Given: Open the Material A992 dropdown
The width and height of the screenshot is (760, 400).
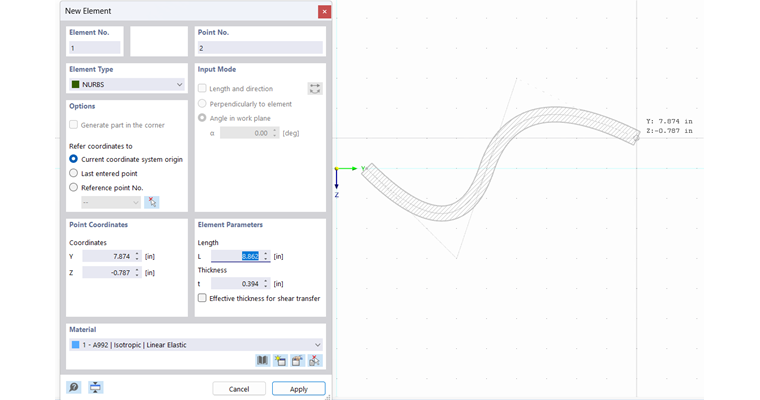Looking at the screenshot, I should 196,345.
